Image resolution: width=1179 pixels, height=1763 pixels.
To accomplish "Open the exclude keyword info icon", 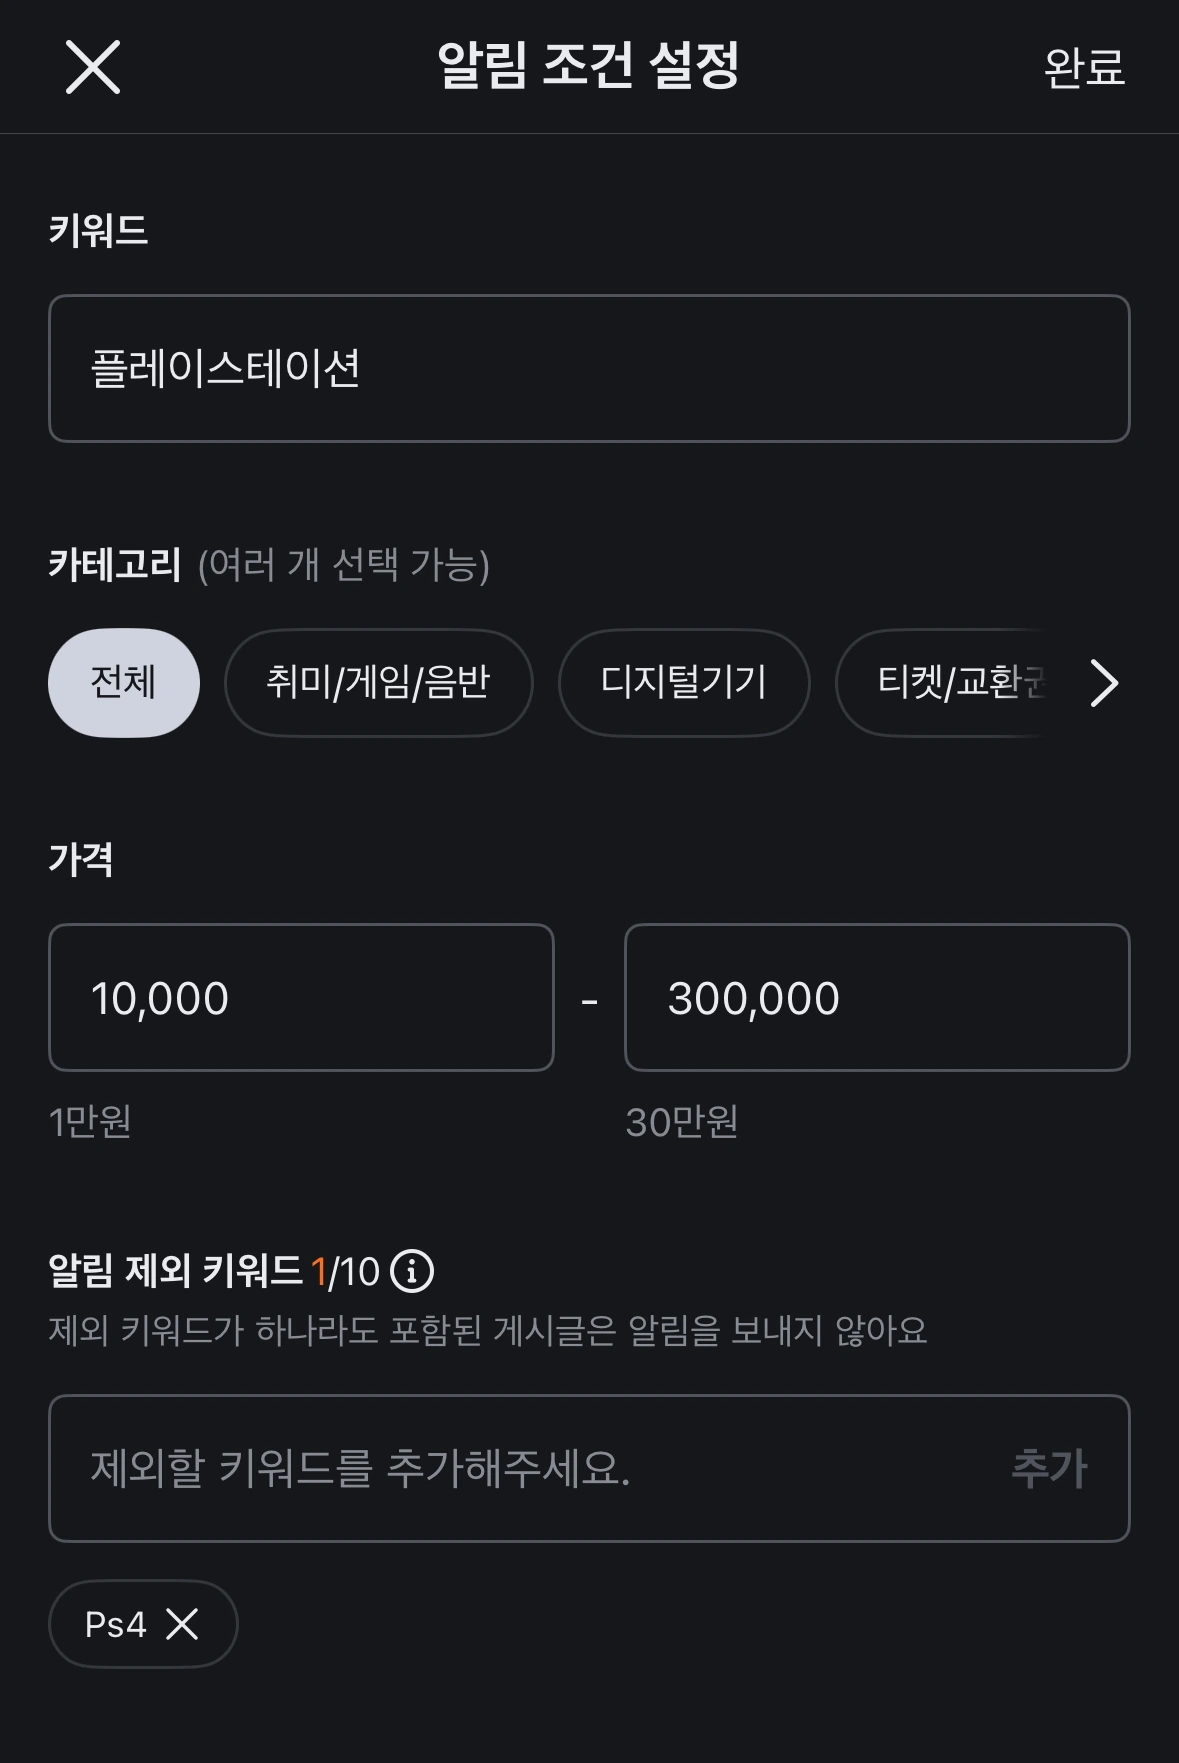I will tap(412, 1271).
